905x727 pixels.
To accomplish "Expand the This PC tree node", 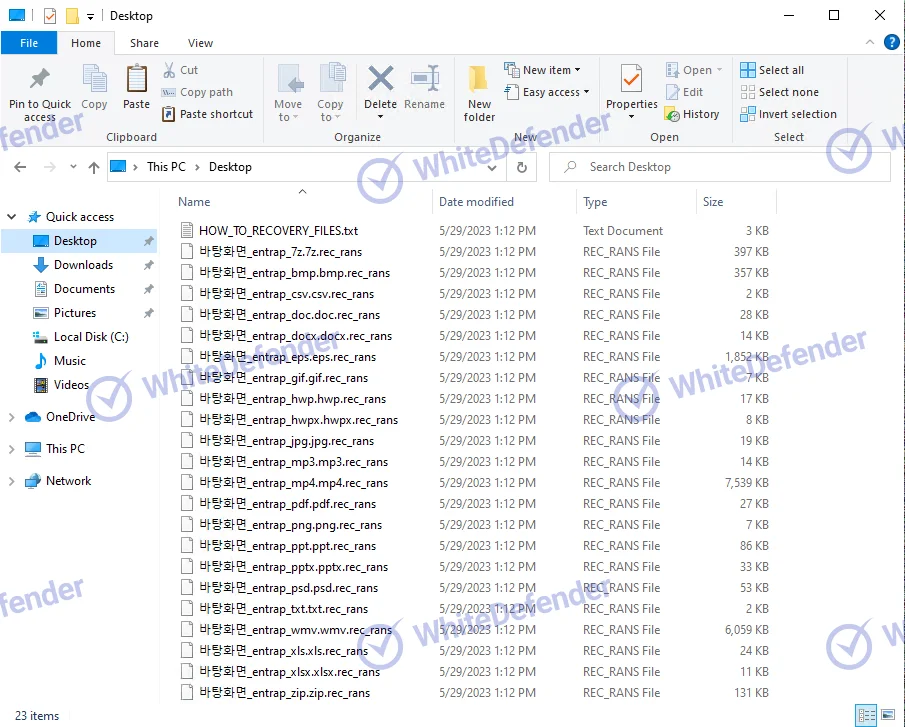I will pos(12,449).
